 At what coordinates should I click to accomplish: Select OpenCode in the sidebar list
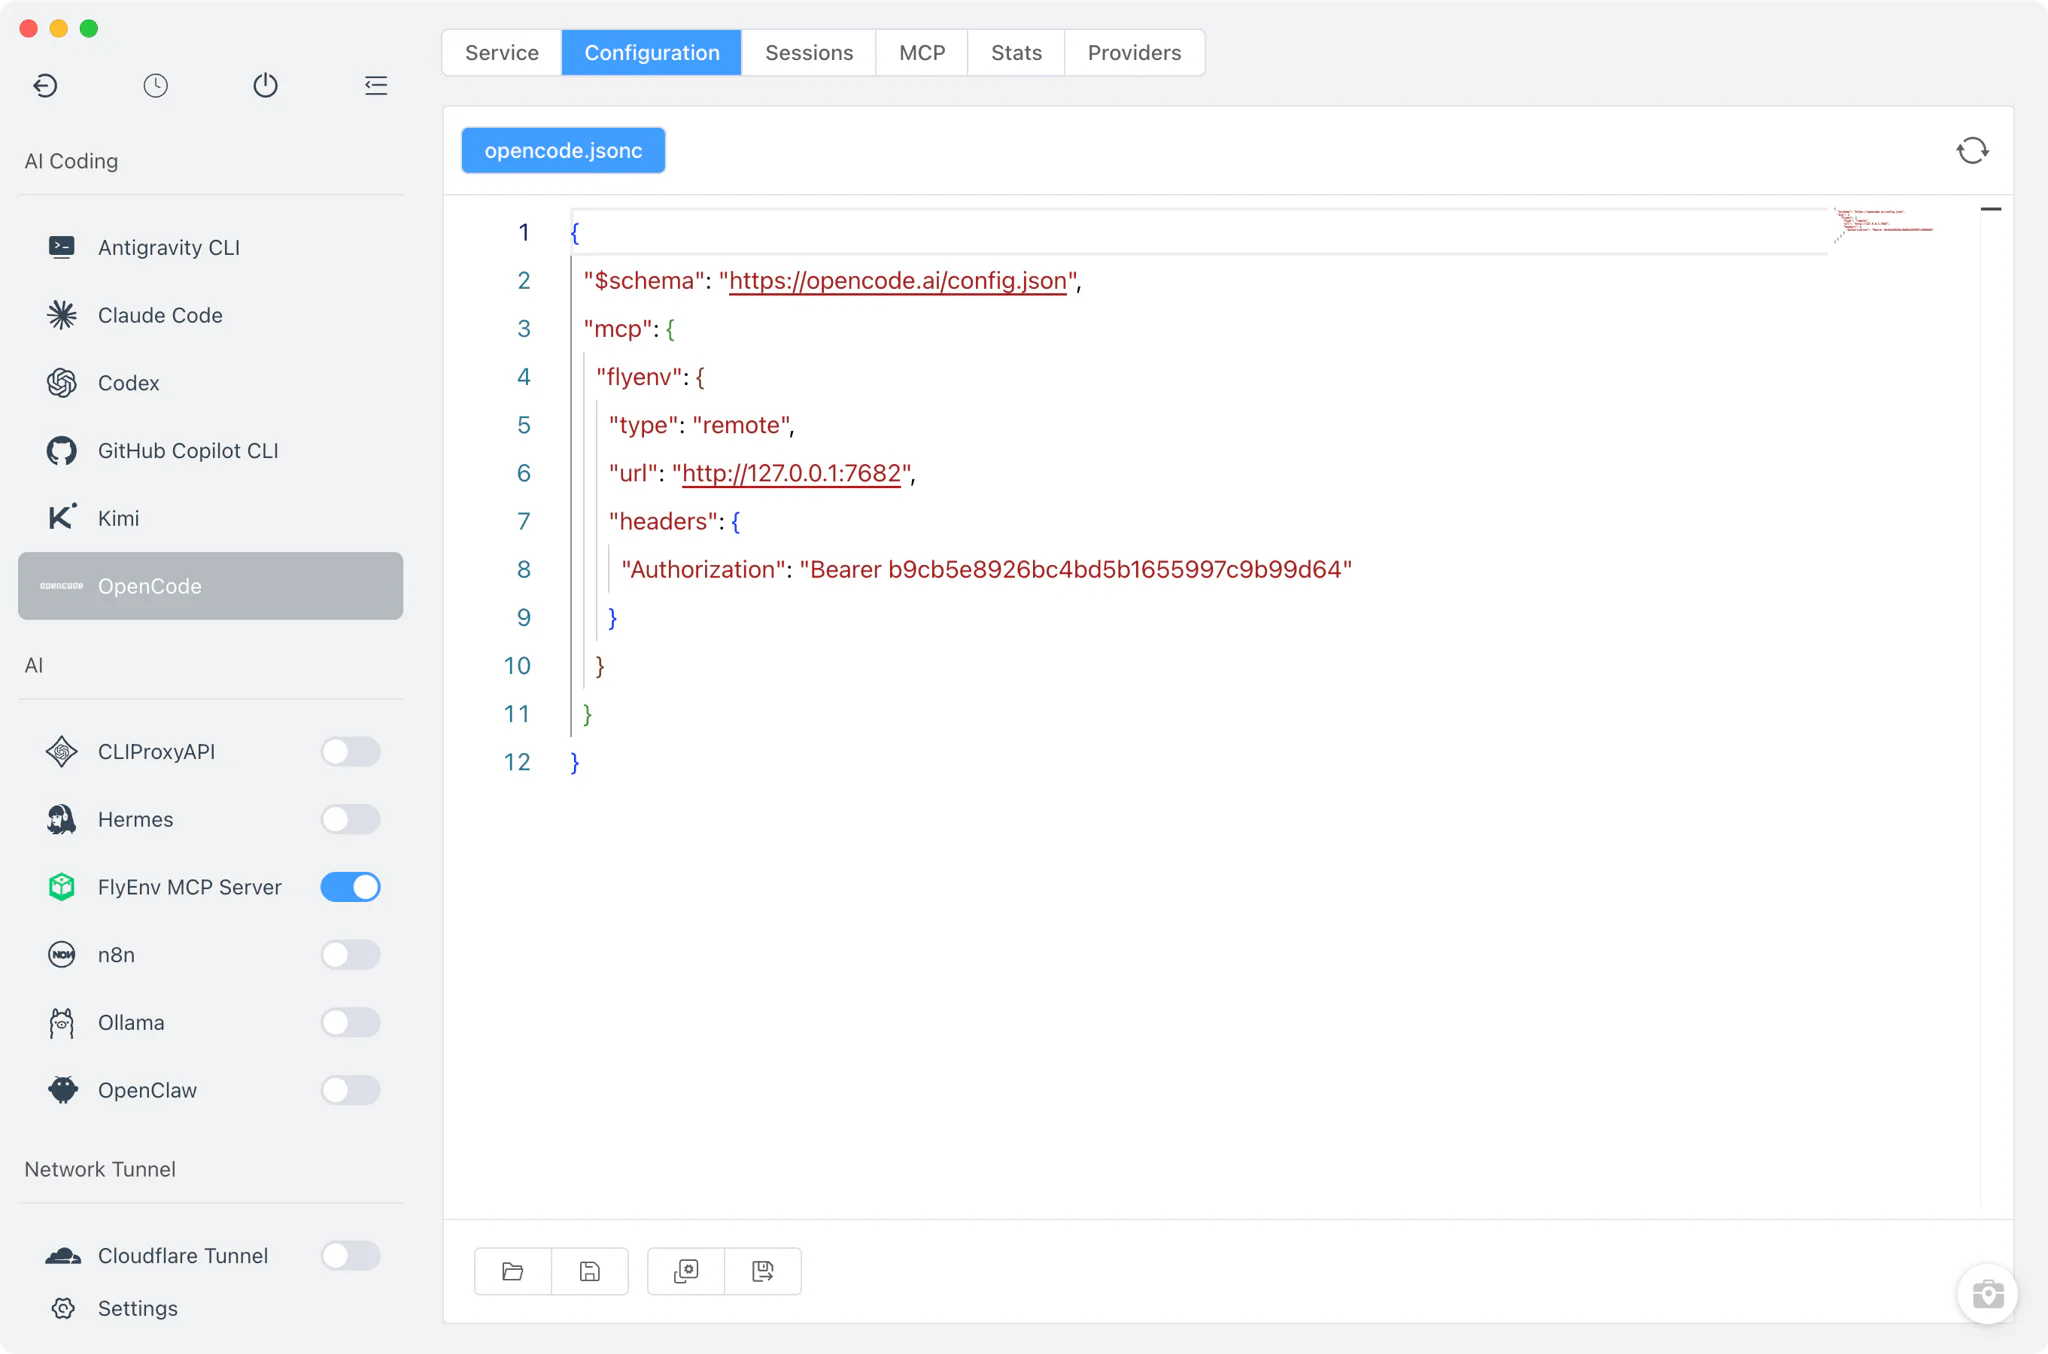210,586
